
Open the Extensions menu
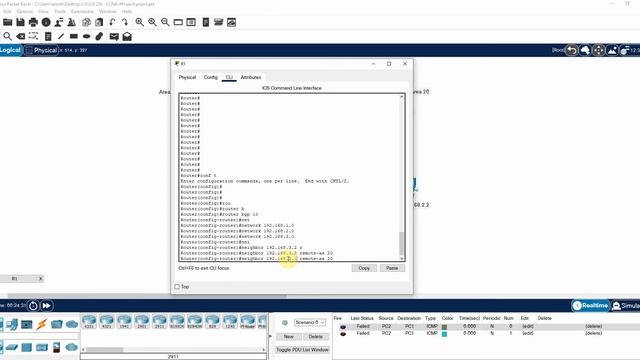(x=82, y=11)
